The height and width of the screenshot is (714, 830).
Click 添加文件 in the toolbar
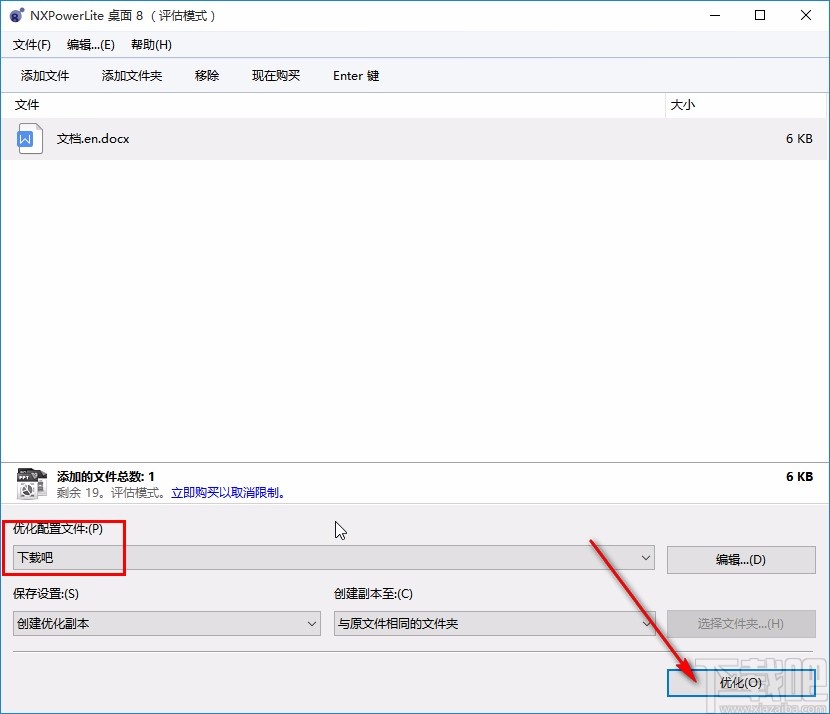[45, 76]
